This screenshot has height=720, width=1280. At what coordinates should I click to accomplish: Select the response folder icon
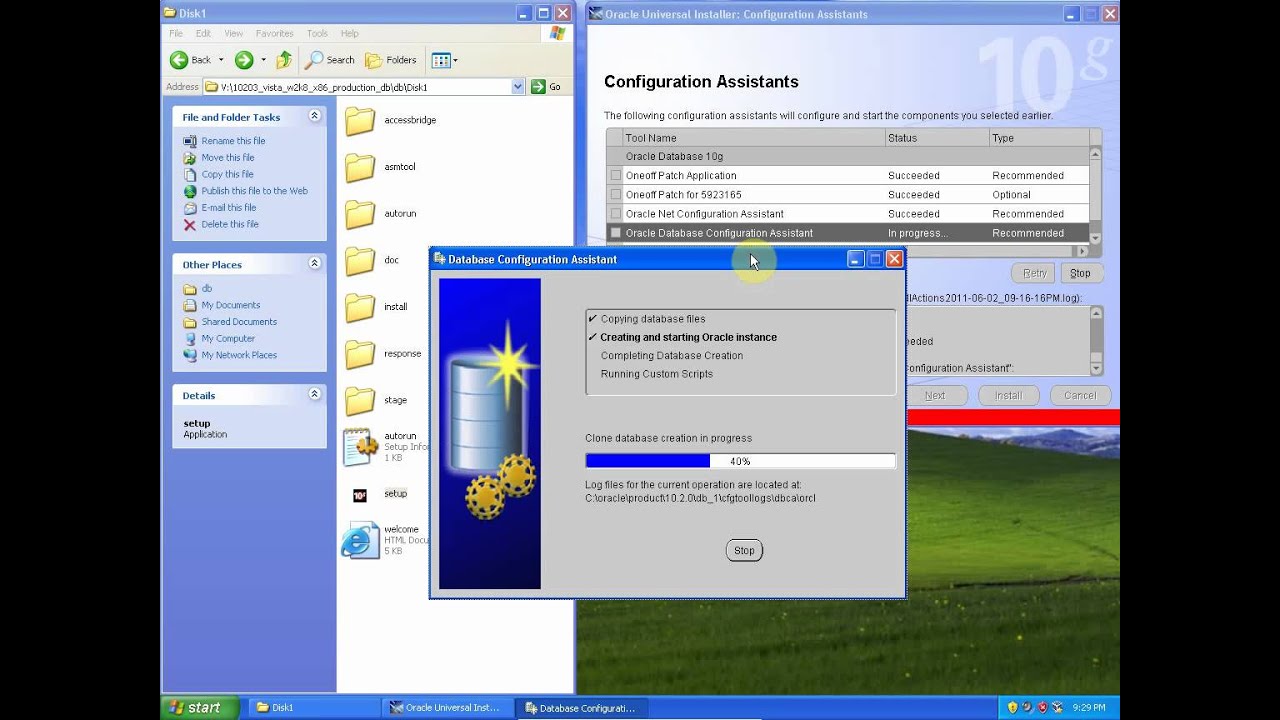click(x=360, y=354)
